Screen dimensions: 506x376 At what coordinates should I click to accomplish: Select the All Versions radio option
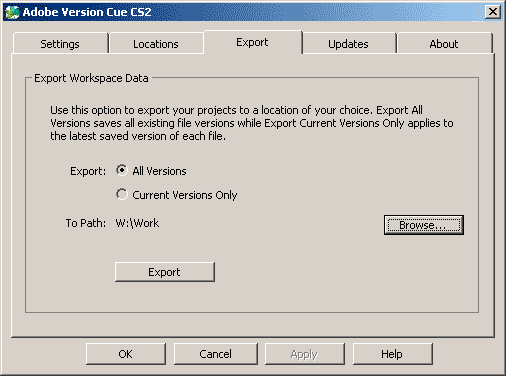click(122, 170)
